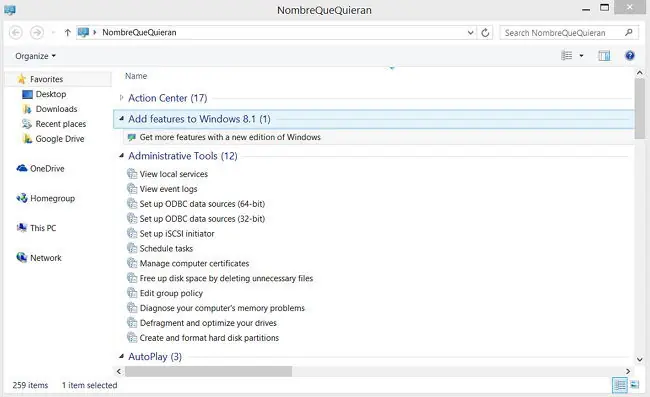Select This PC in the navigation pane
The width and height of the screenshot is (650, 397).
(x=43, y=228)
